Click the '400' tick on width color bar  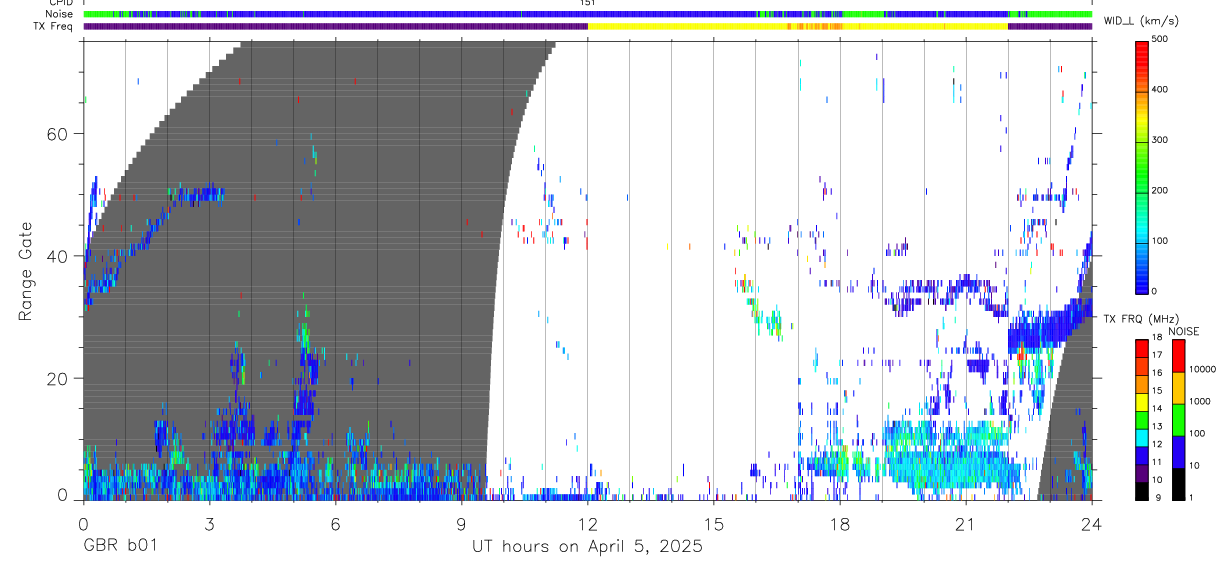1160,90
